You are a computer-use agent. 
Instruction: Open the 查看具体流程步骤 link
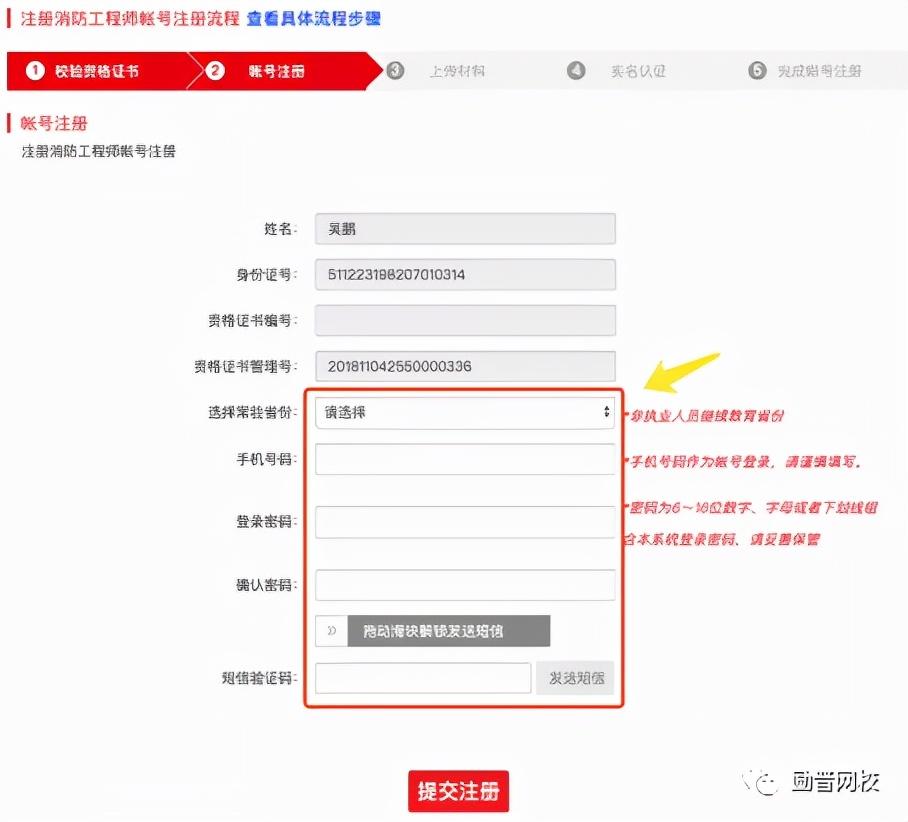pyautogui.click(x=313, y=19)
